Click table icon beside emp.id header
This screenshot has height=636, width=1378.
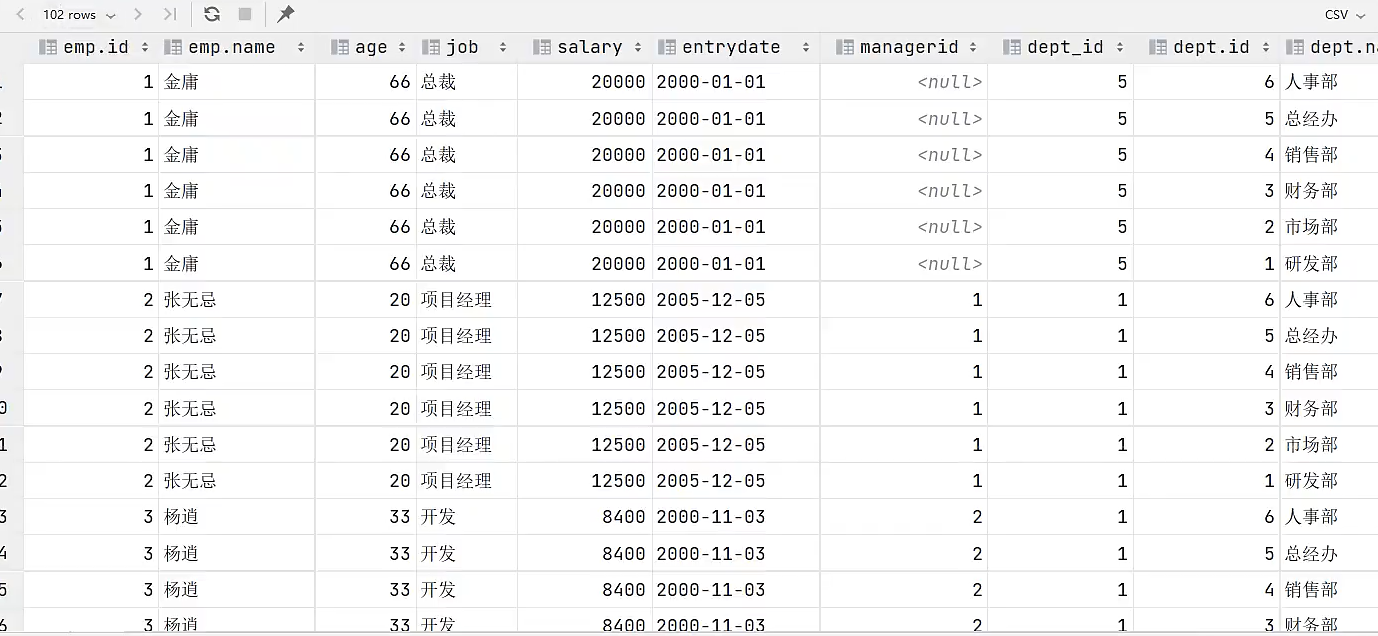[47, 47]
